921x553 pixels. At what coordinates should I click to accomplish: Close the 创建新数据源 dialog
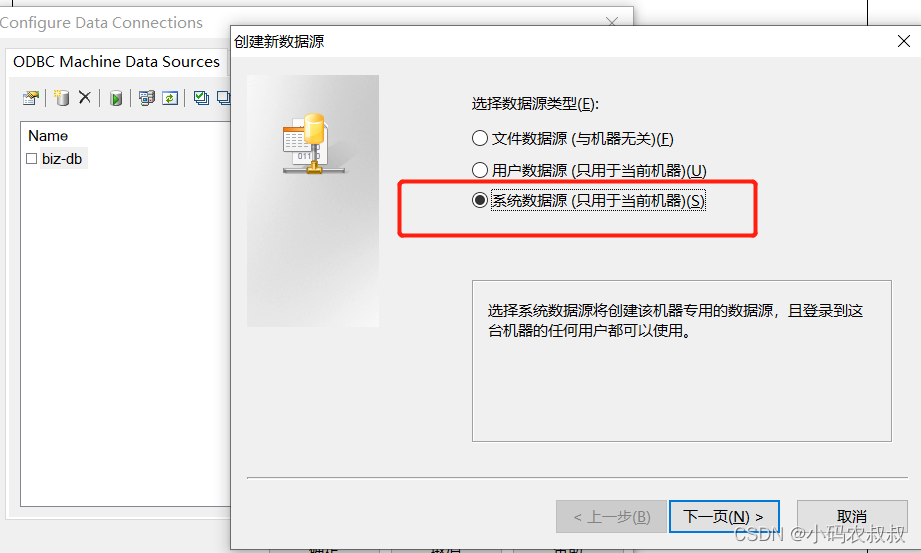tap(904, 41)
